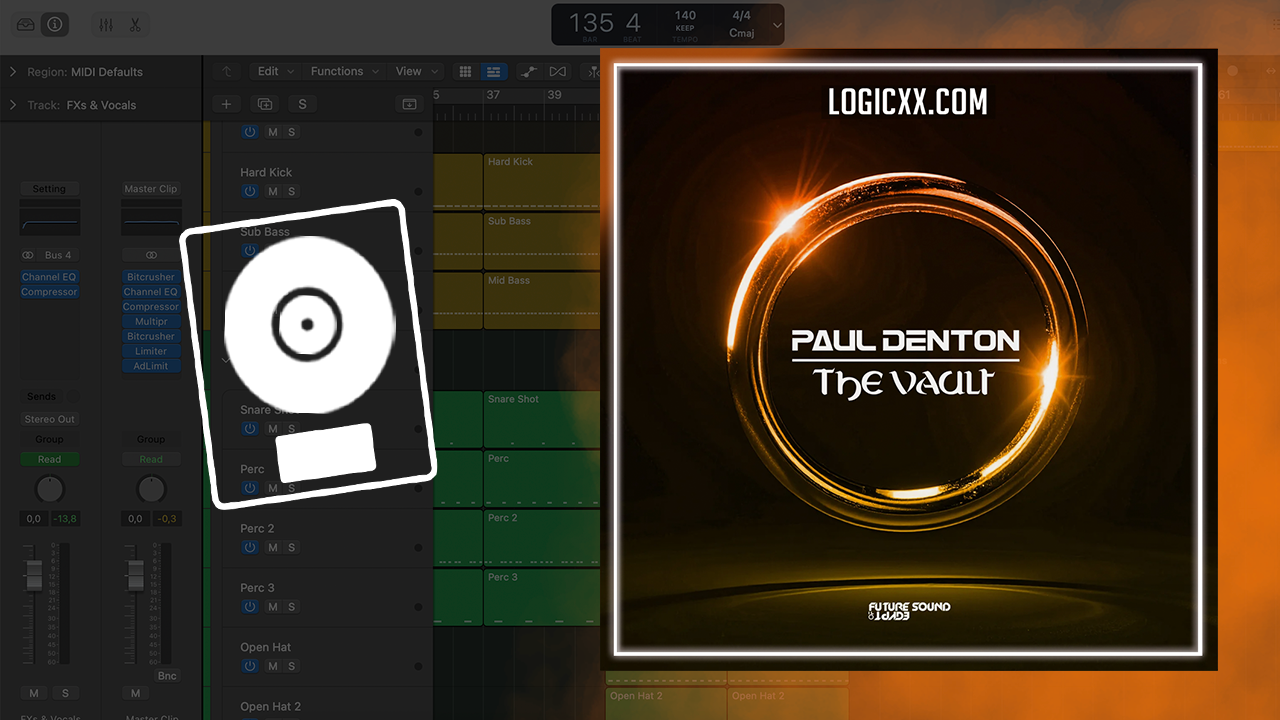Open the Library panel icon
1280x720 pixels.
coord(26,25)
